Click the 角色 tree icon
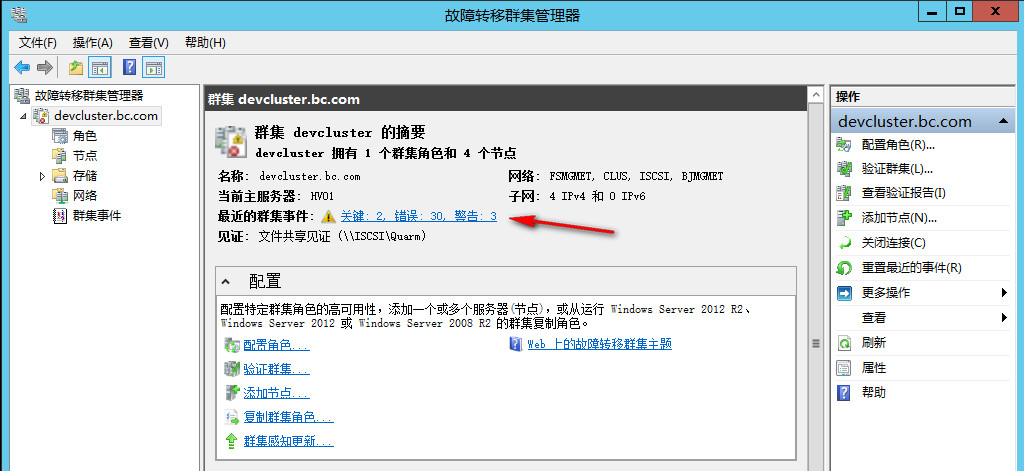The image size is (1024, 471). click(x=59, y=136)
